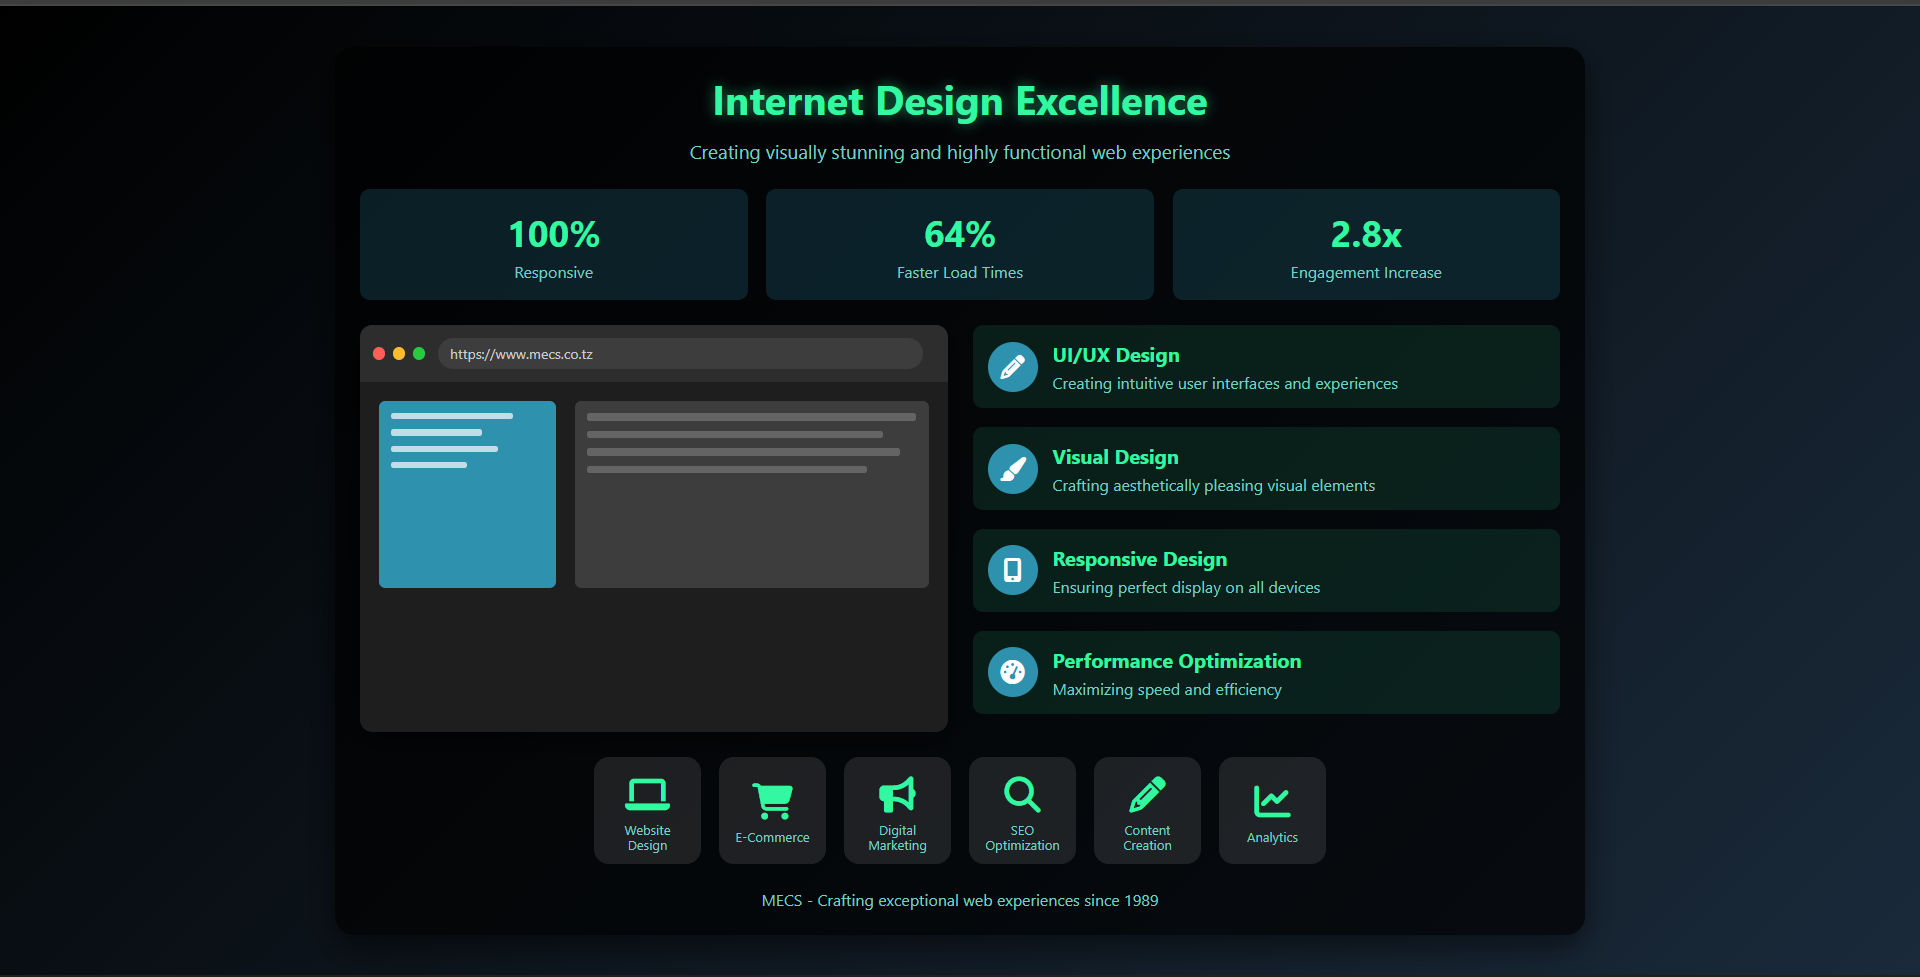Click the pencil icon beside UI/UX Design

(1012, 367)
